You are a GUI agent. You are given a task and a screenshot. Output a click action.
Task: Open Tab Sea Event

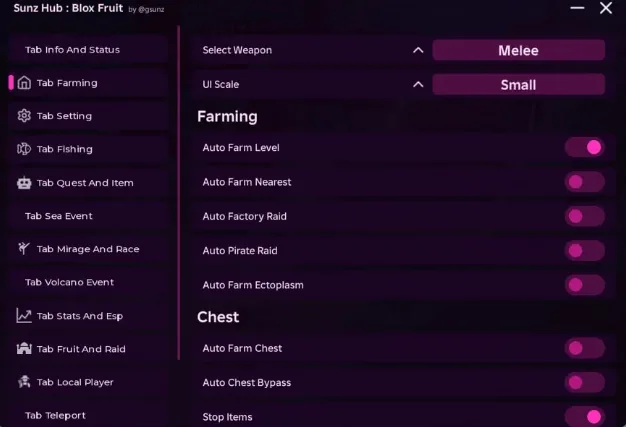coord(59,216)
